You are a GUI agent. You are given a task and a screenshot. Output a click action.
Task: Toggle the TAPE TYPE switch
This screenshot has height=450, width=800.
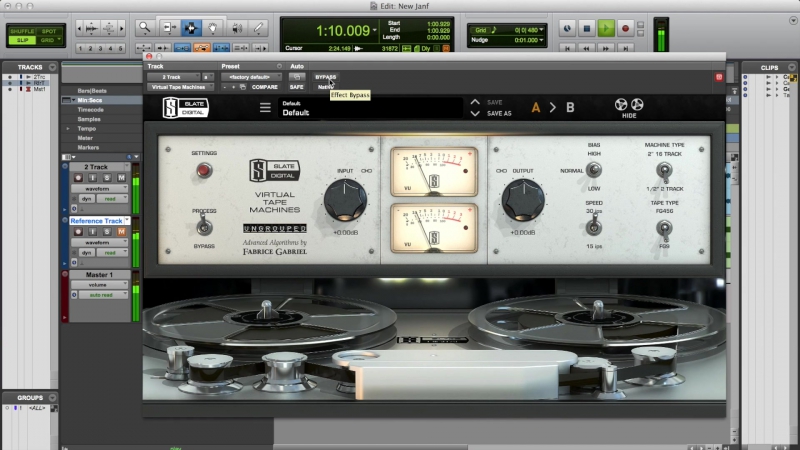click(x=664, y=228)
